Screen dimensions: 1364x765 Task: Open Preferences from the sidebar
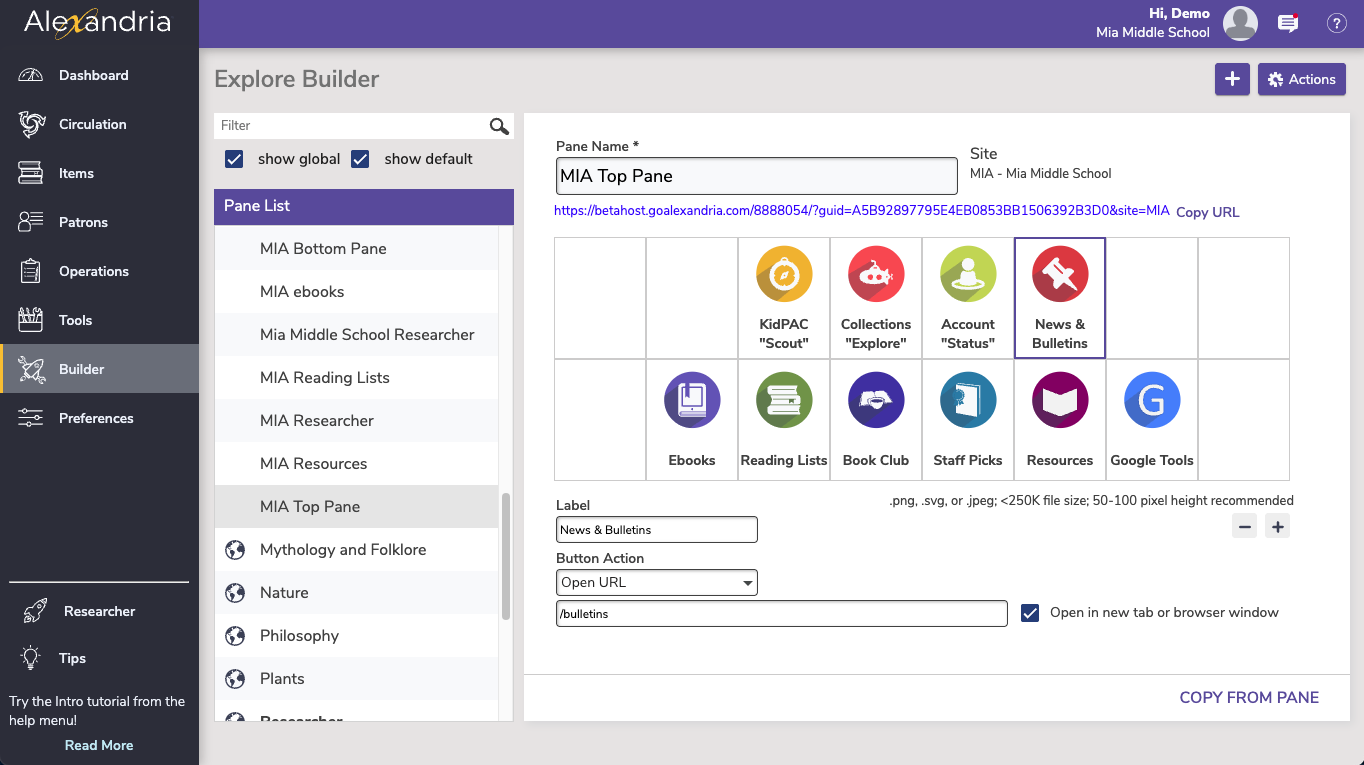95,418
